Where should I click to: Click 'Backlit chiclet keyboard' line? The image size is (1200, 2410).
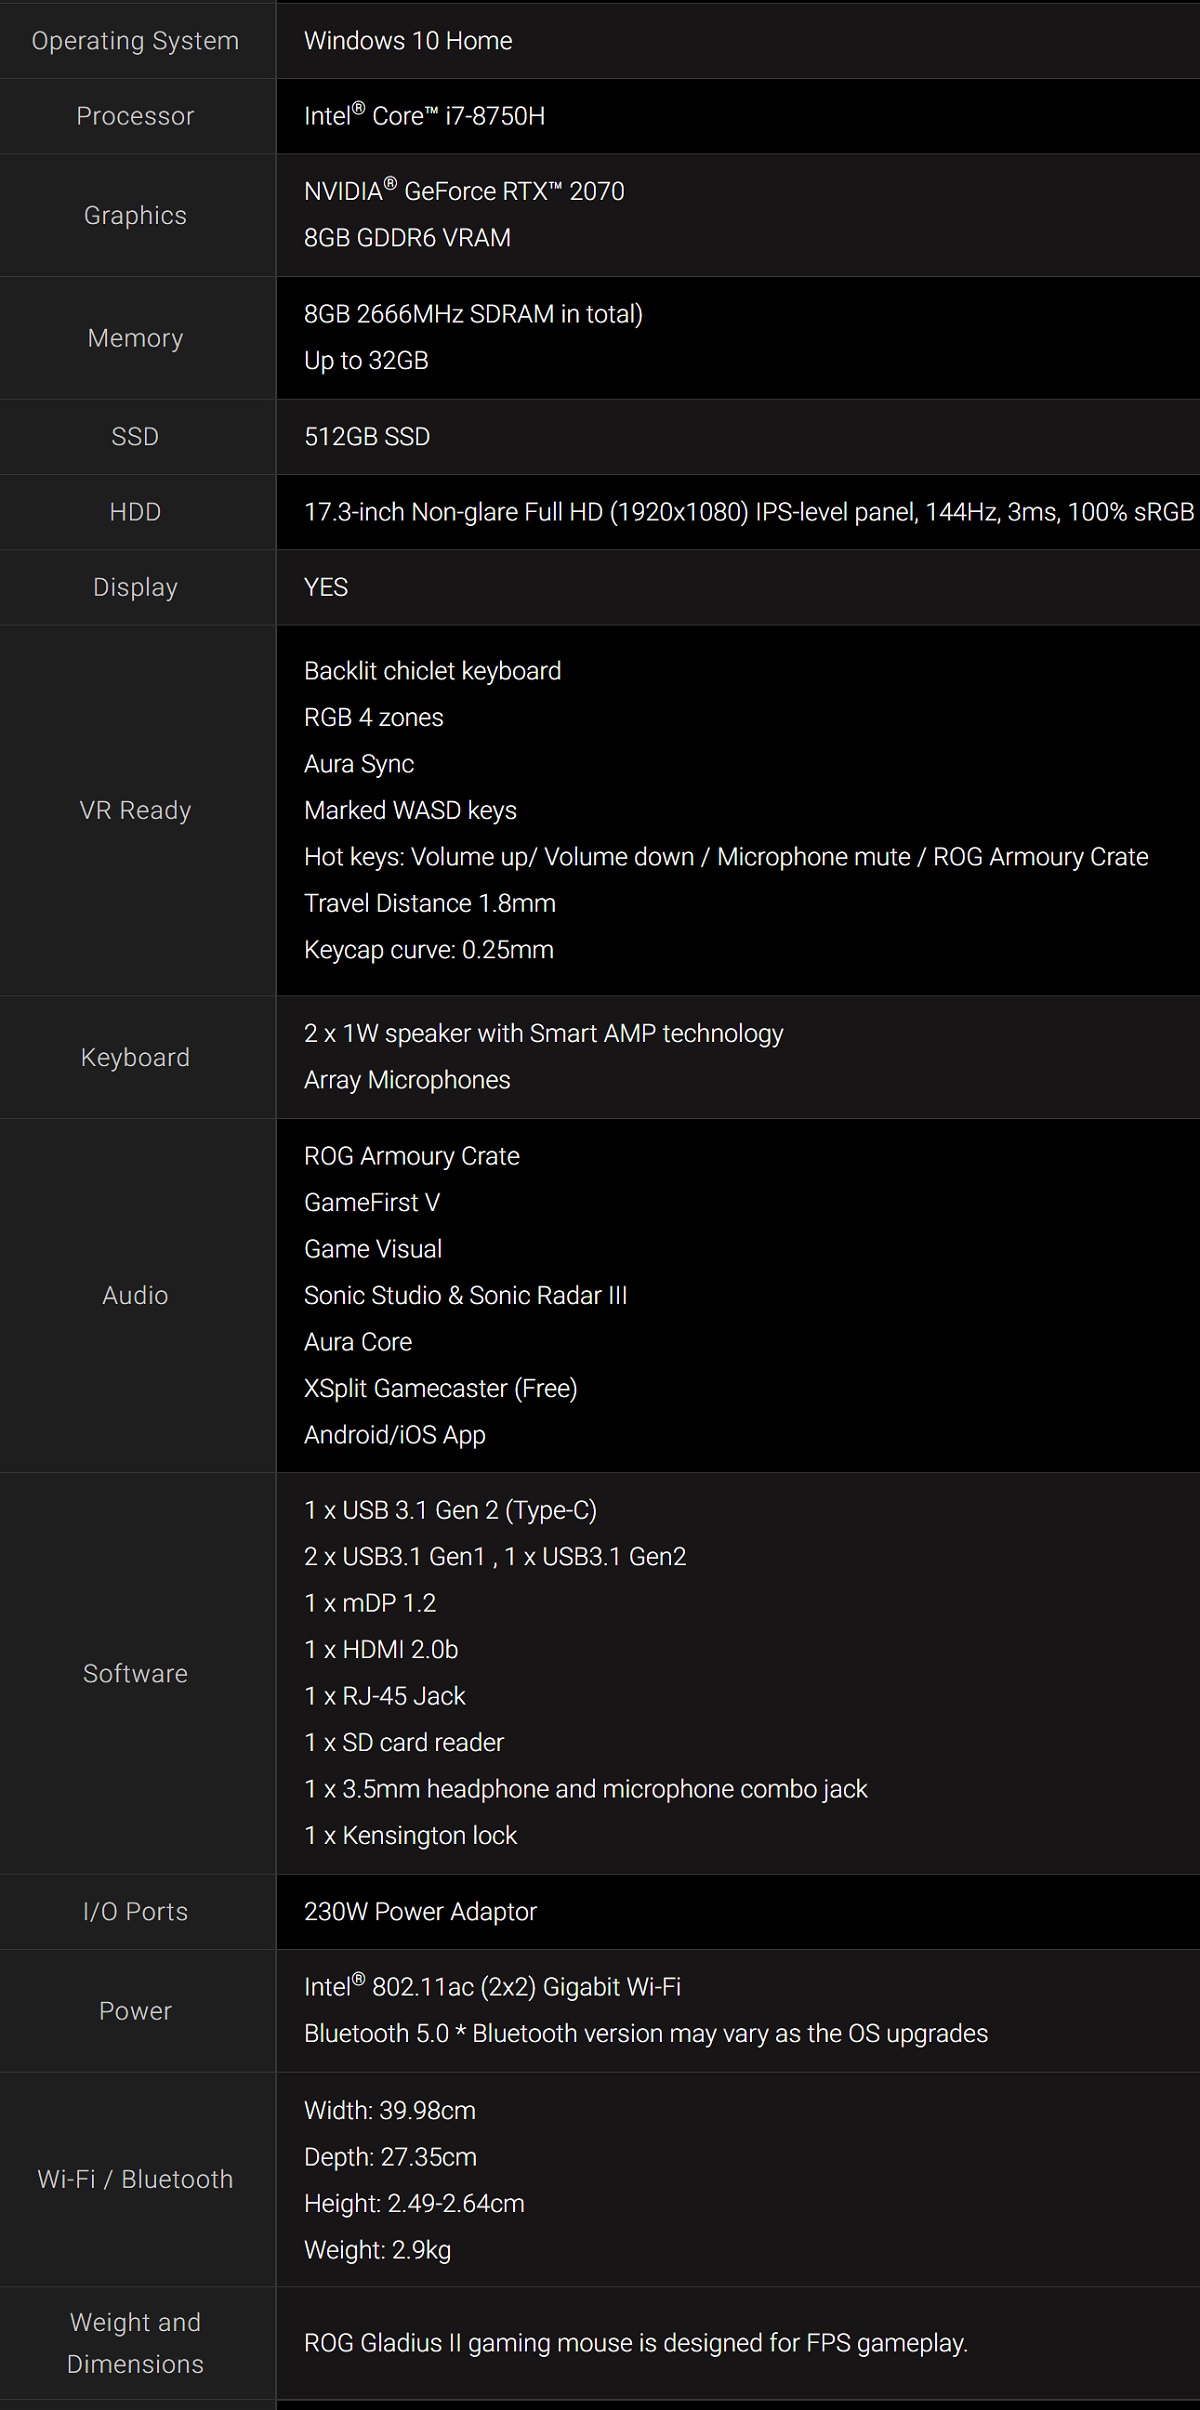[432, 671]
